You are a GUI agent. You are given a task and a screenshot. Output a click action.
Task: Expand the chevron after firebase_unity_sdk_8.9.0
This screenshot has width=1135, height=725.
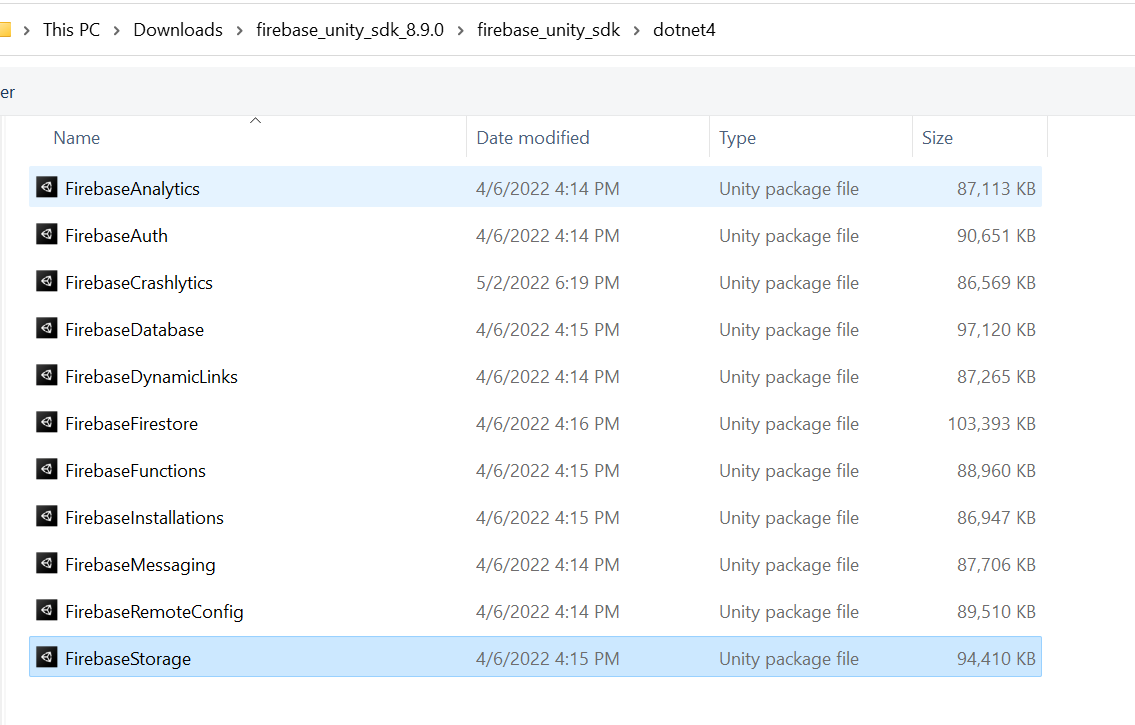(x=460, y=30)
